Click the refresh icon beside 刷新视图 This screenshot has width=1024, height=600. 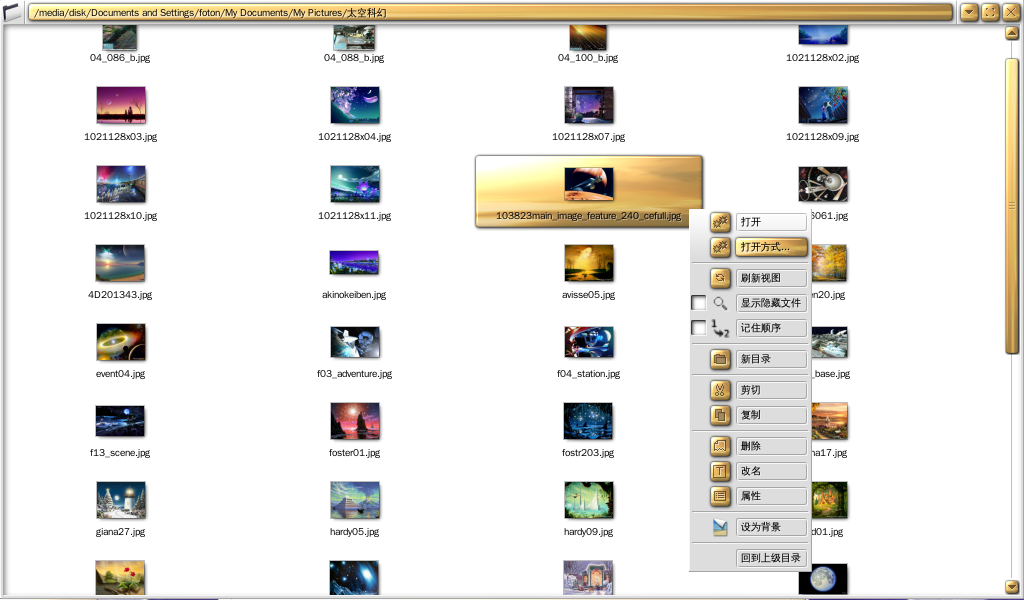pyautogui.click(x=720, y=278)
